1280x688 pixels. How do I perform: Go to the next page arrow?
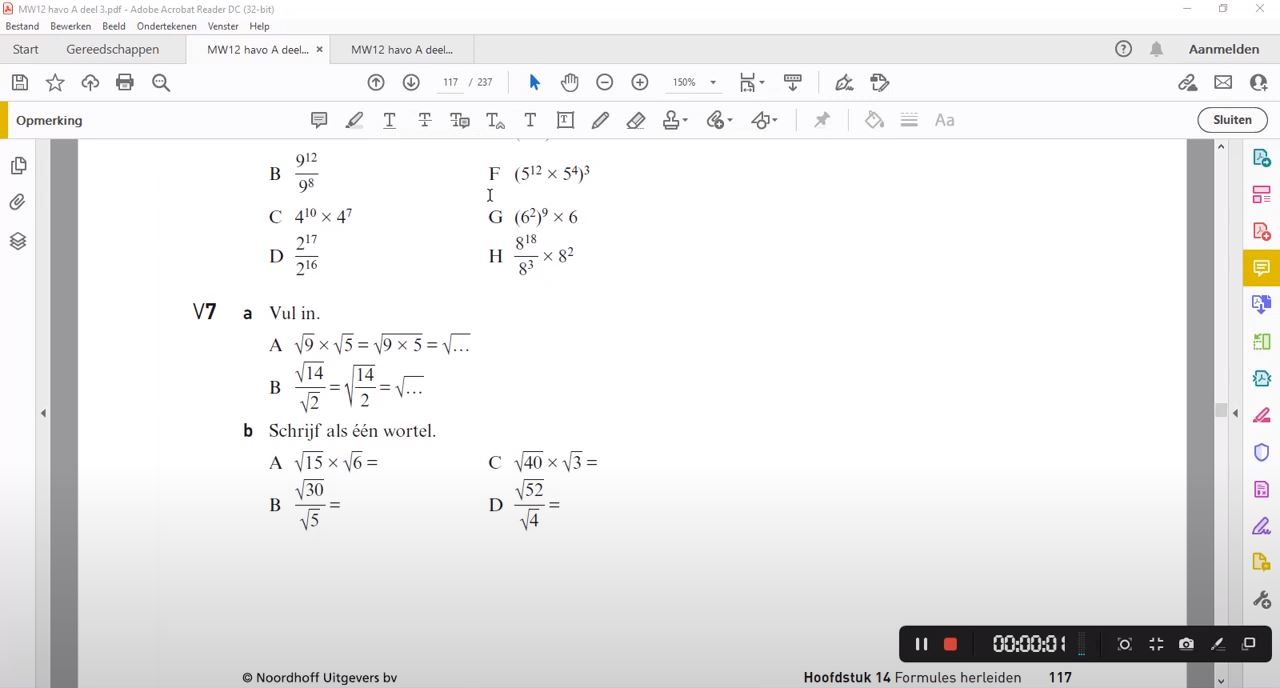(411, 82)
